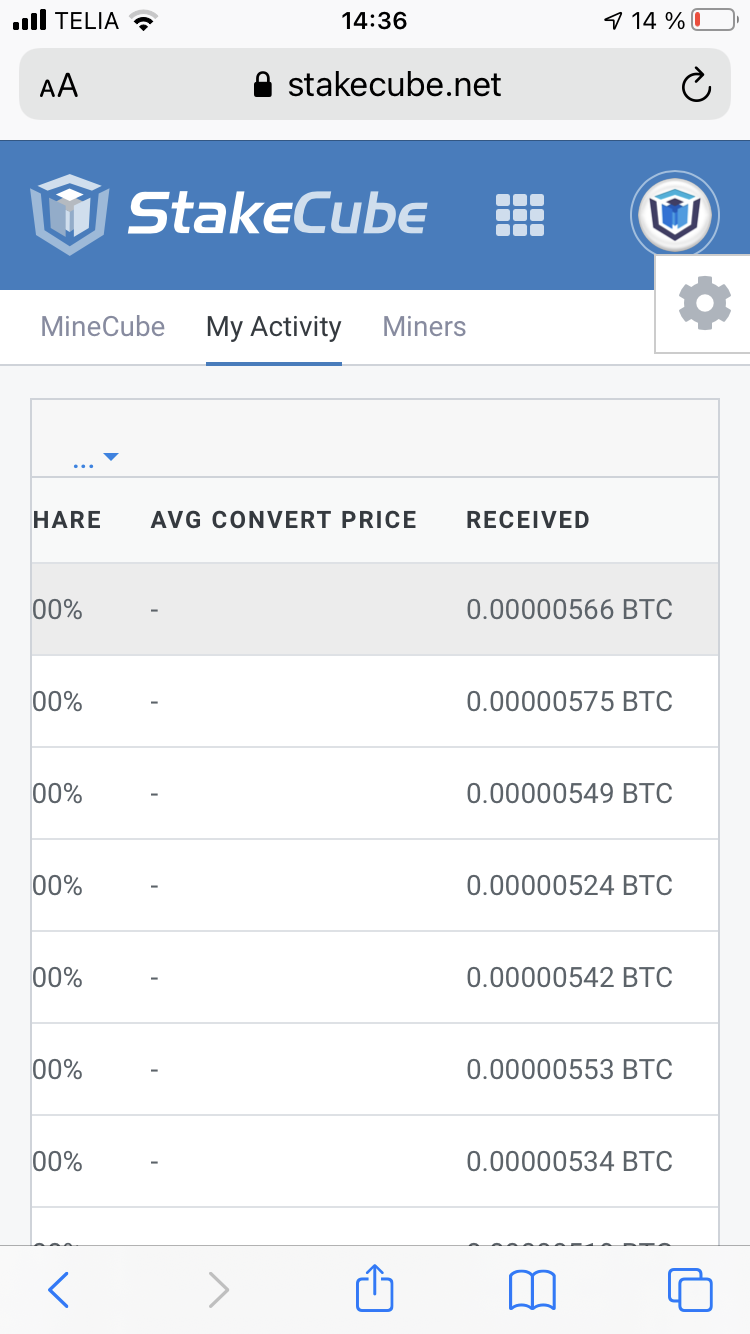Switch to the Miners tab

click(425, 327)
